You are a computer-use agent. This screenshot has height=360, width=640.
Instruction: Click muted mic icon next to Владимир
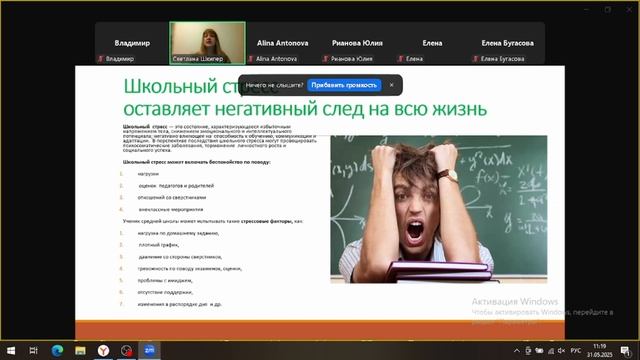tap(100, 59)
